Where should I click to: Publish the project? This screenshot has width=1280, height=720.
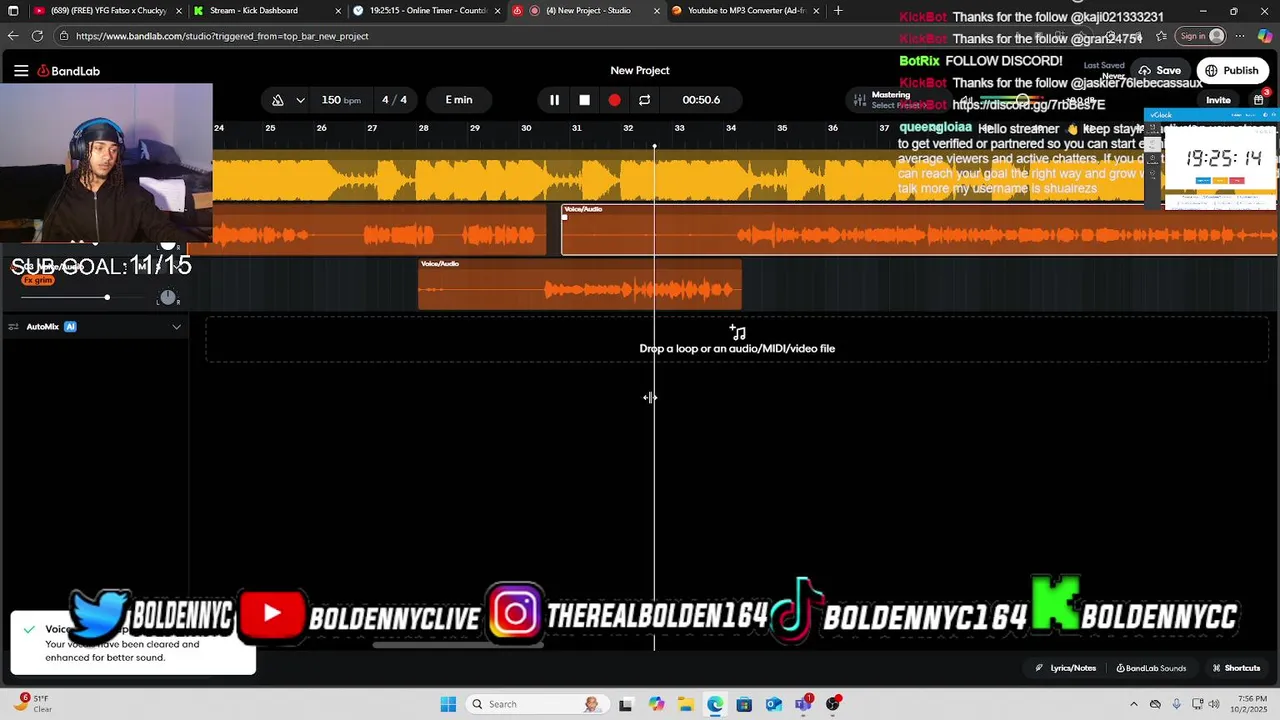[x=1231, y=71]
